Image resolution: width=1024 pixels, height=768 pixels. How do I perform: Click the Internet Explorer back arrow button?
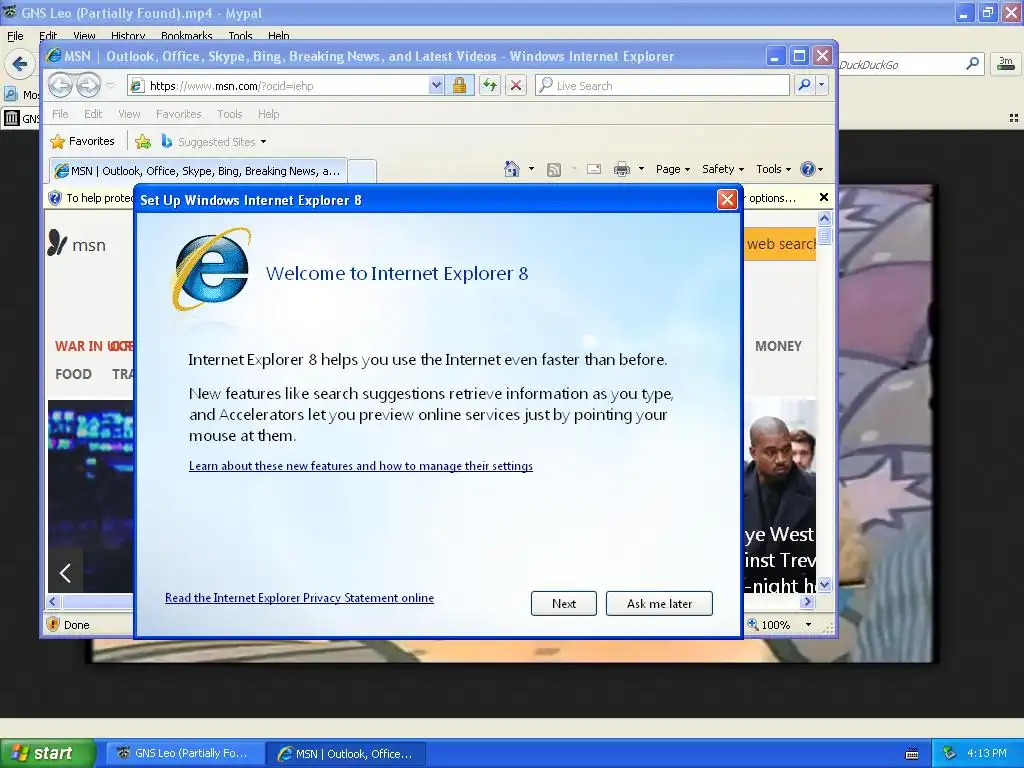(x=61, y=85)
